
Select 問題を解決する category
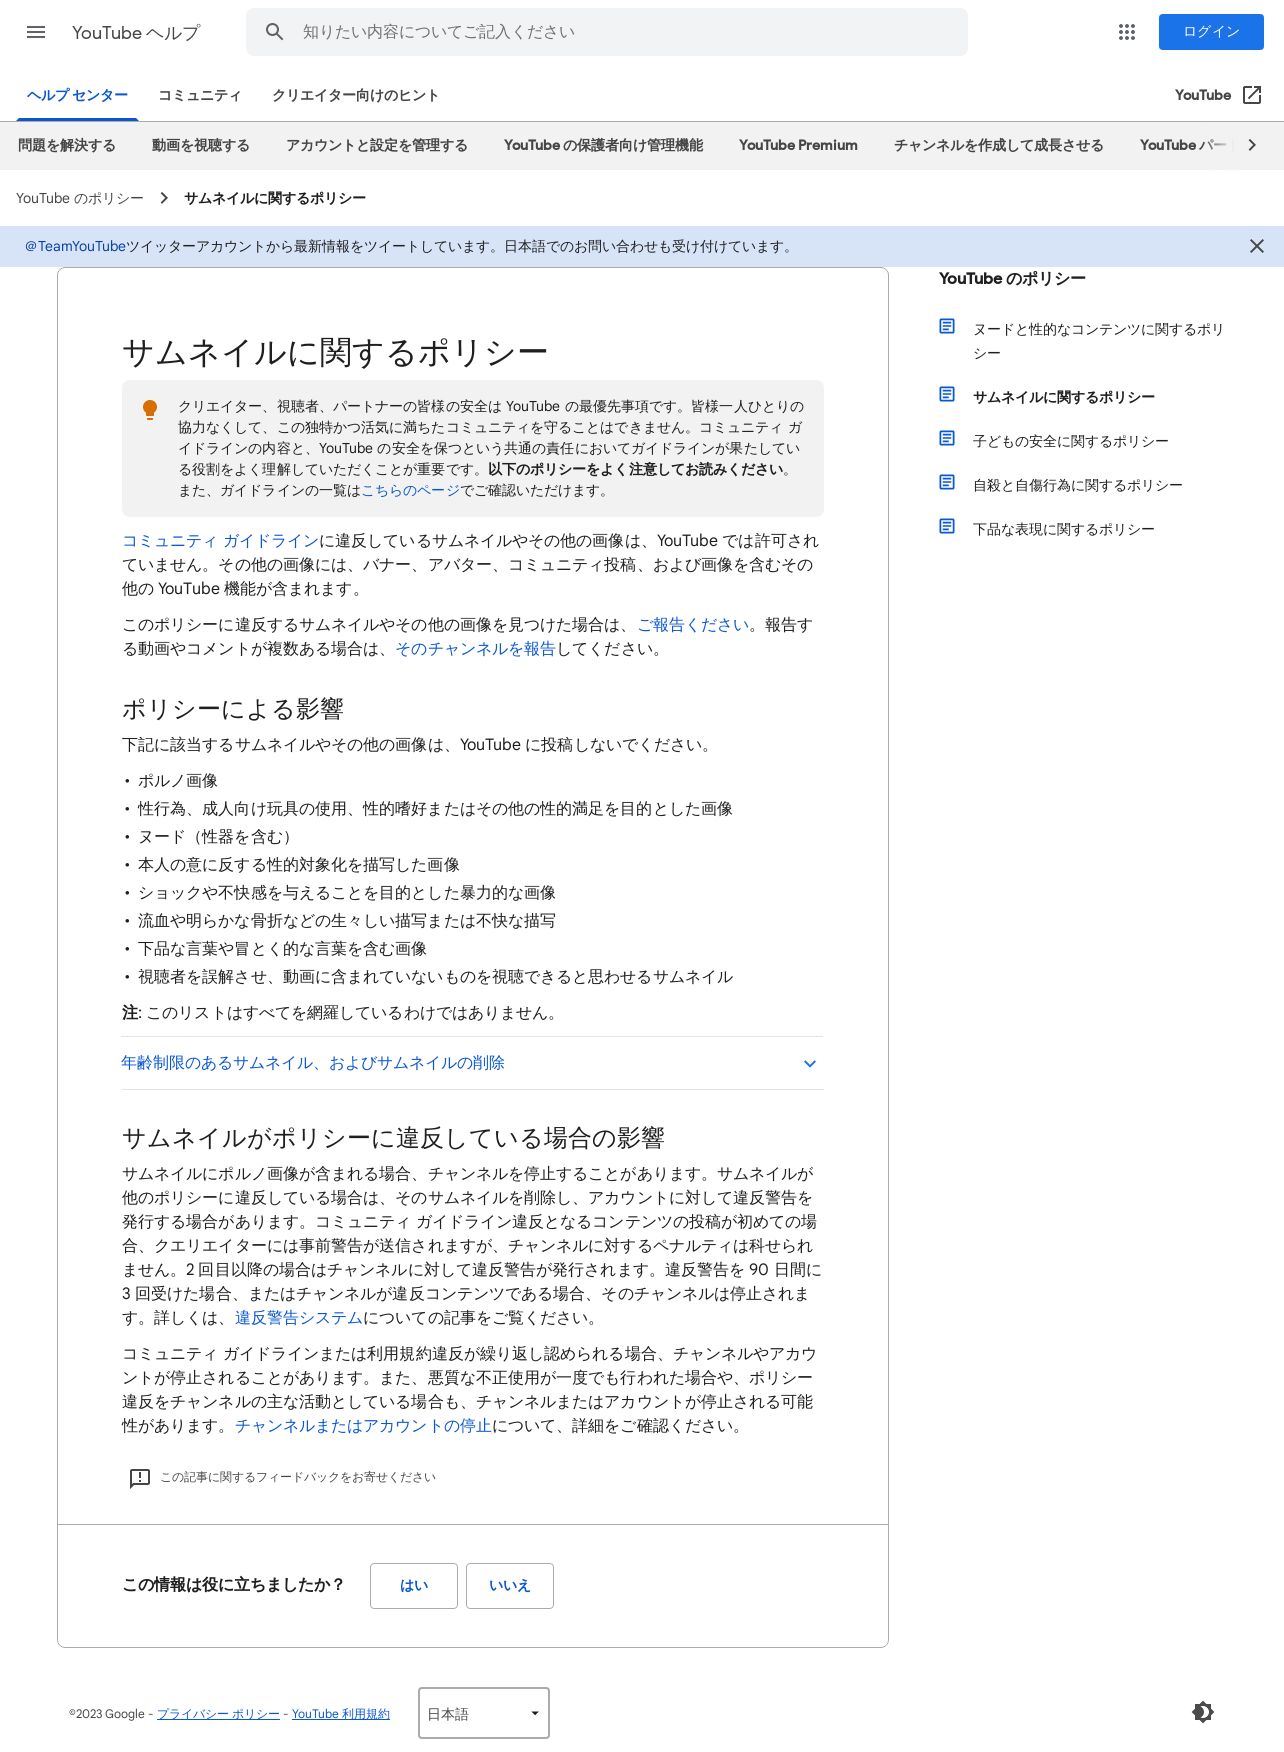pos(67,145)
